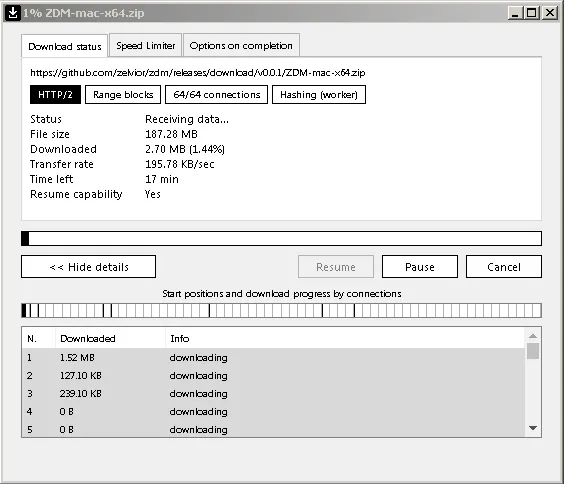Switch to the Speed Limiter tab
564x484 pixels.
pos(145,46)
